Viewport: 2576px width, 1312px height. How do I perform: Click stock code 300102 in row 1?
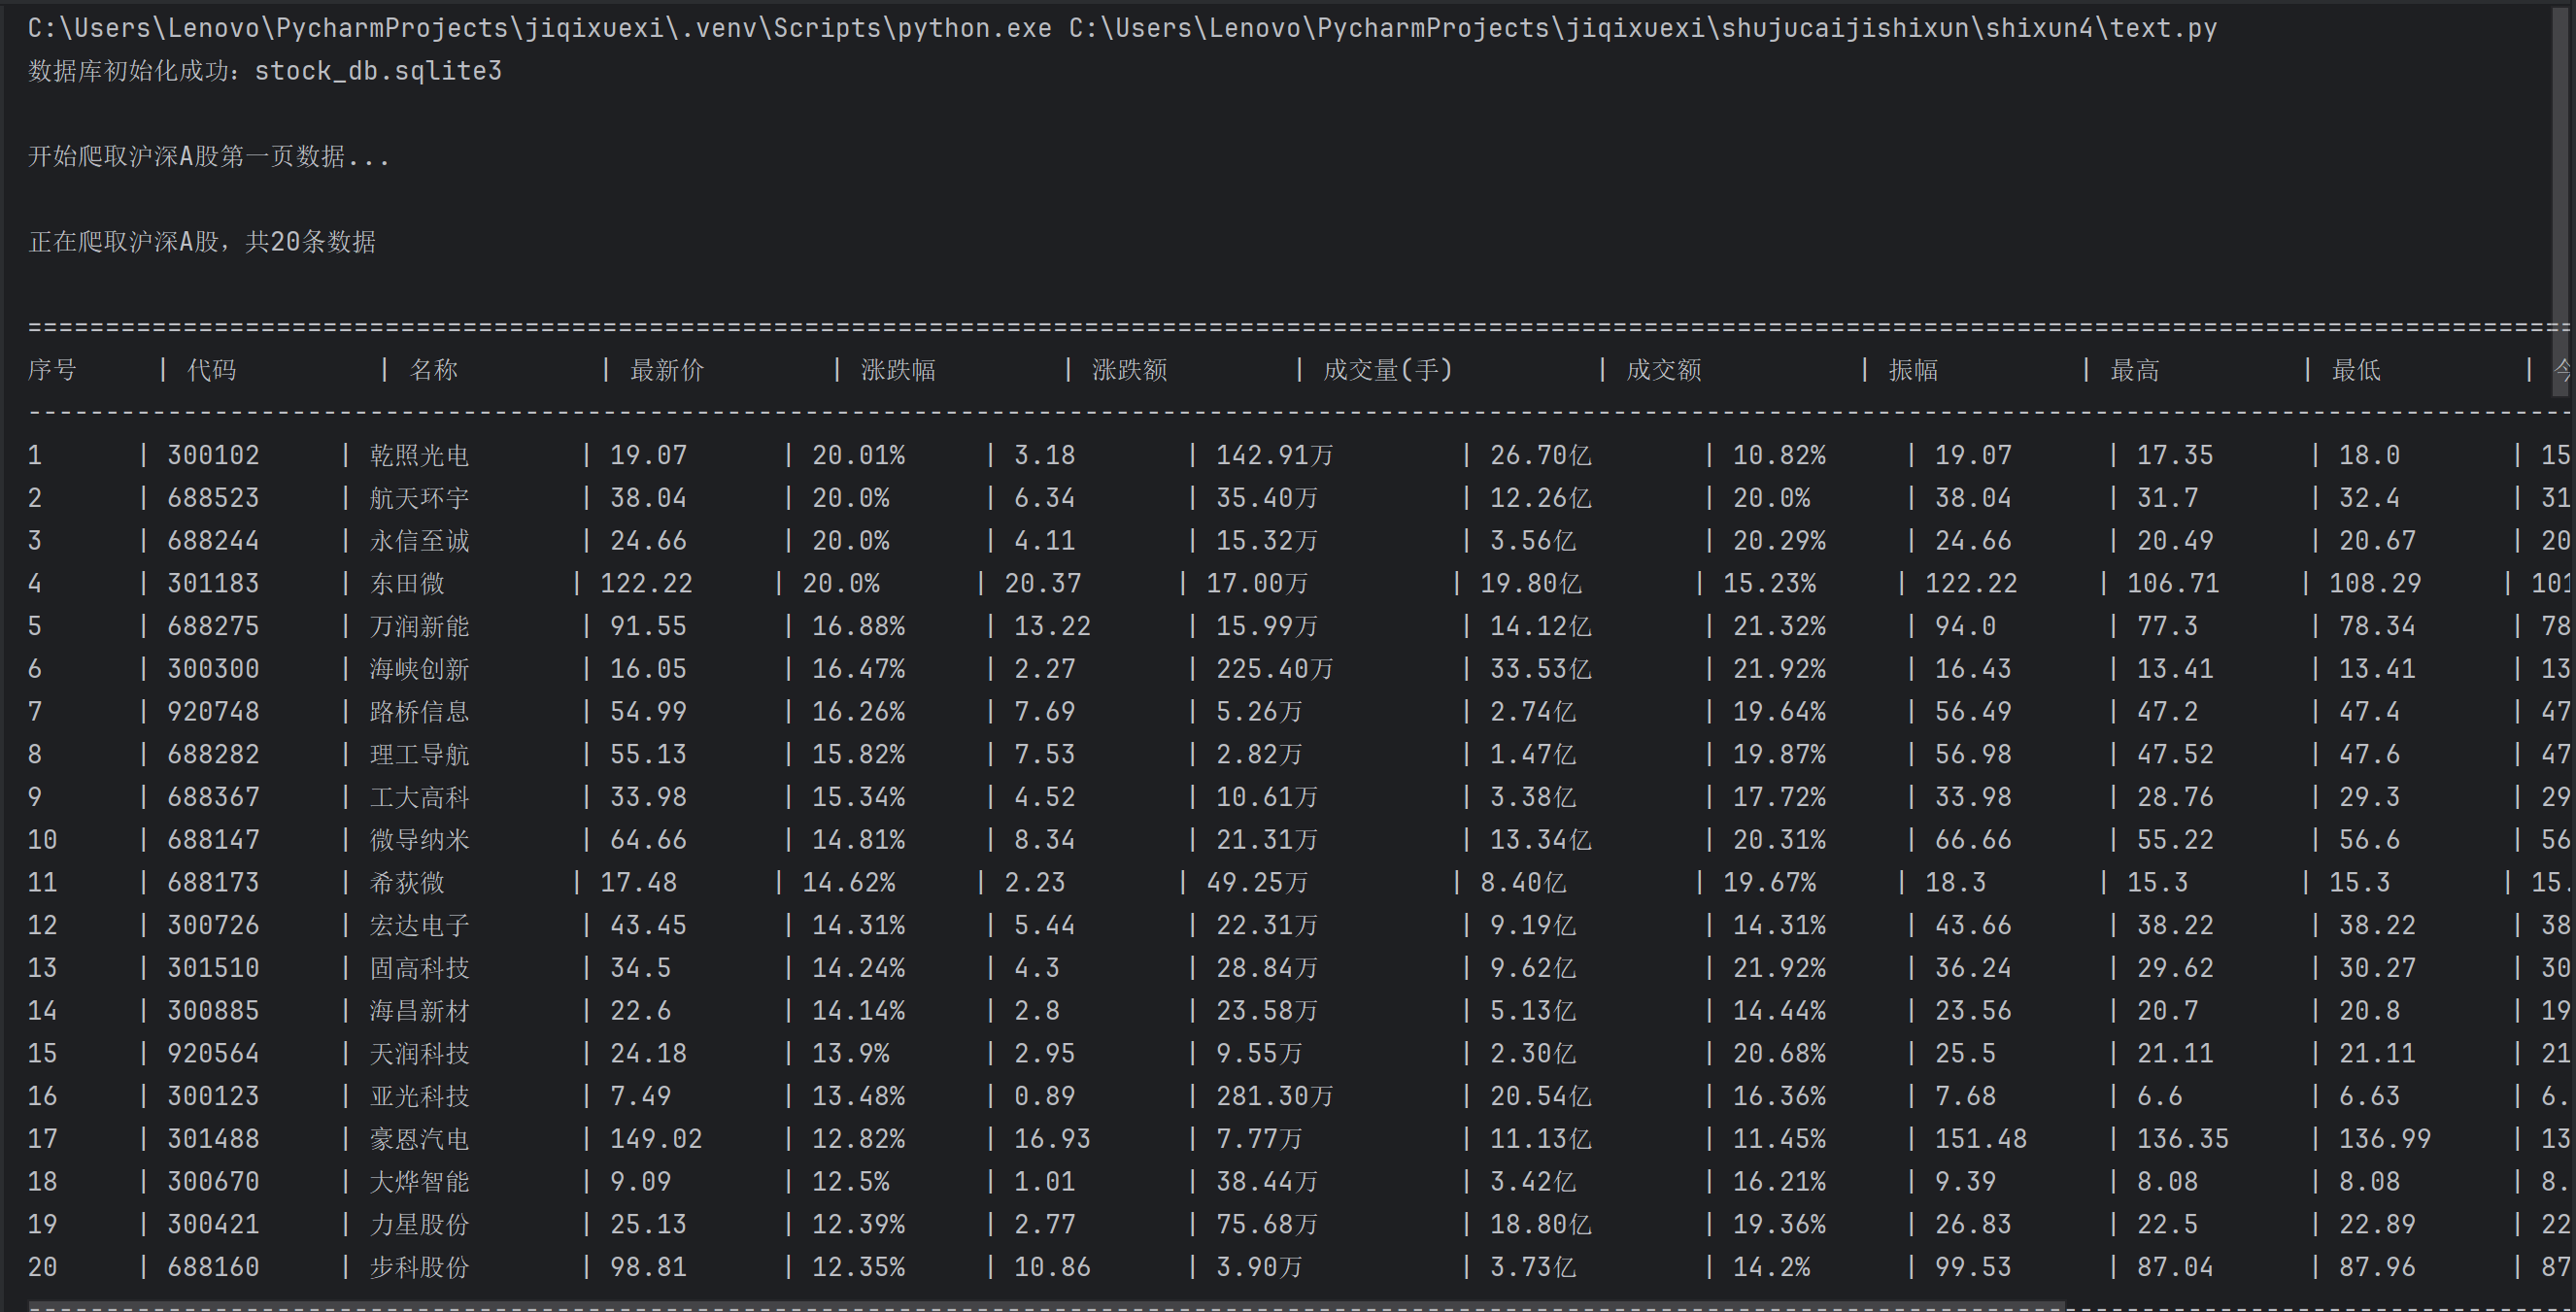pyautogui.click(x=213, y=455)
